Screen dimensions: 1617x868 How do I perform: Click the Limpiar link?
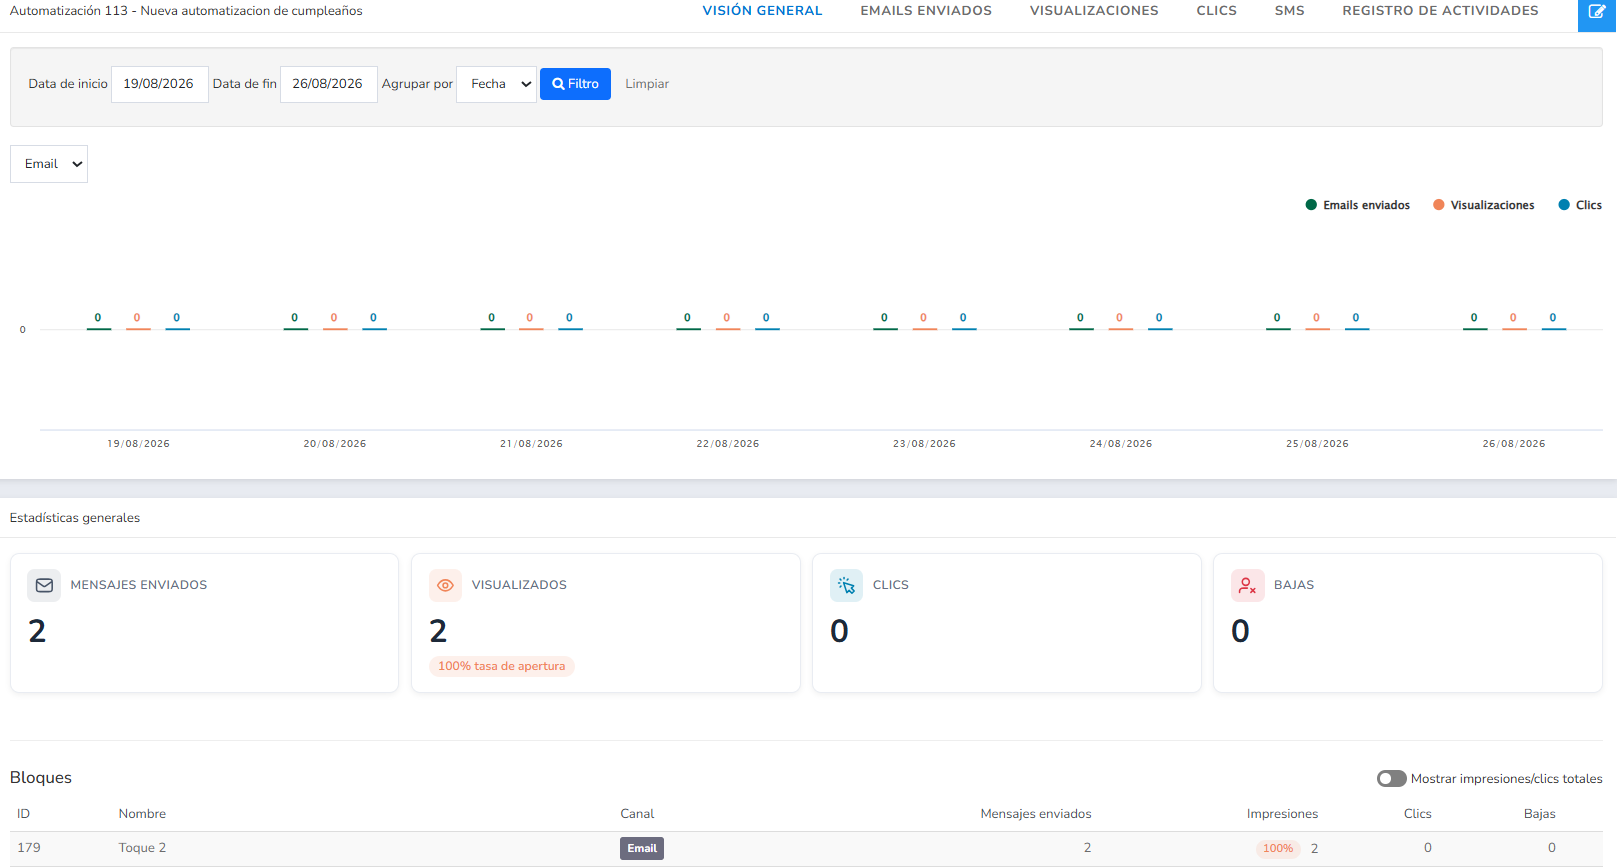[x=647, y=84]
